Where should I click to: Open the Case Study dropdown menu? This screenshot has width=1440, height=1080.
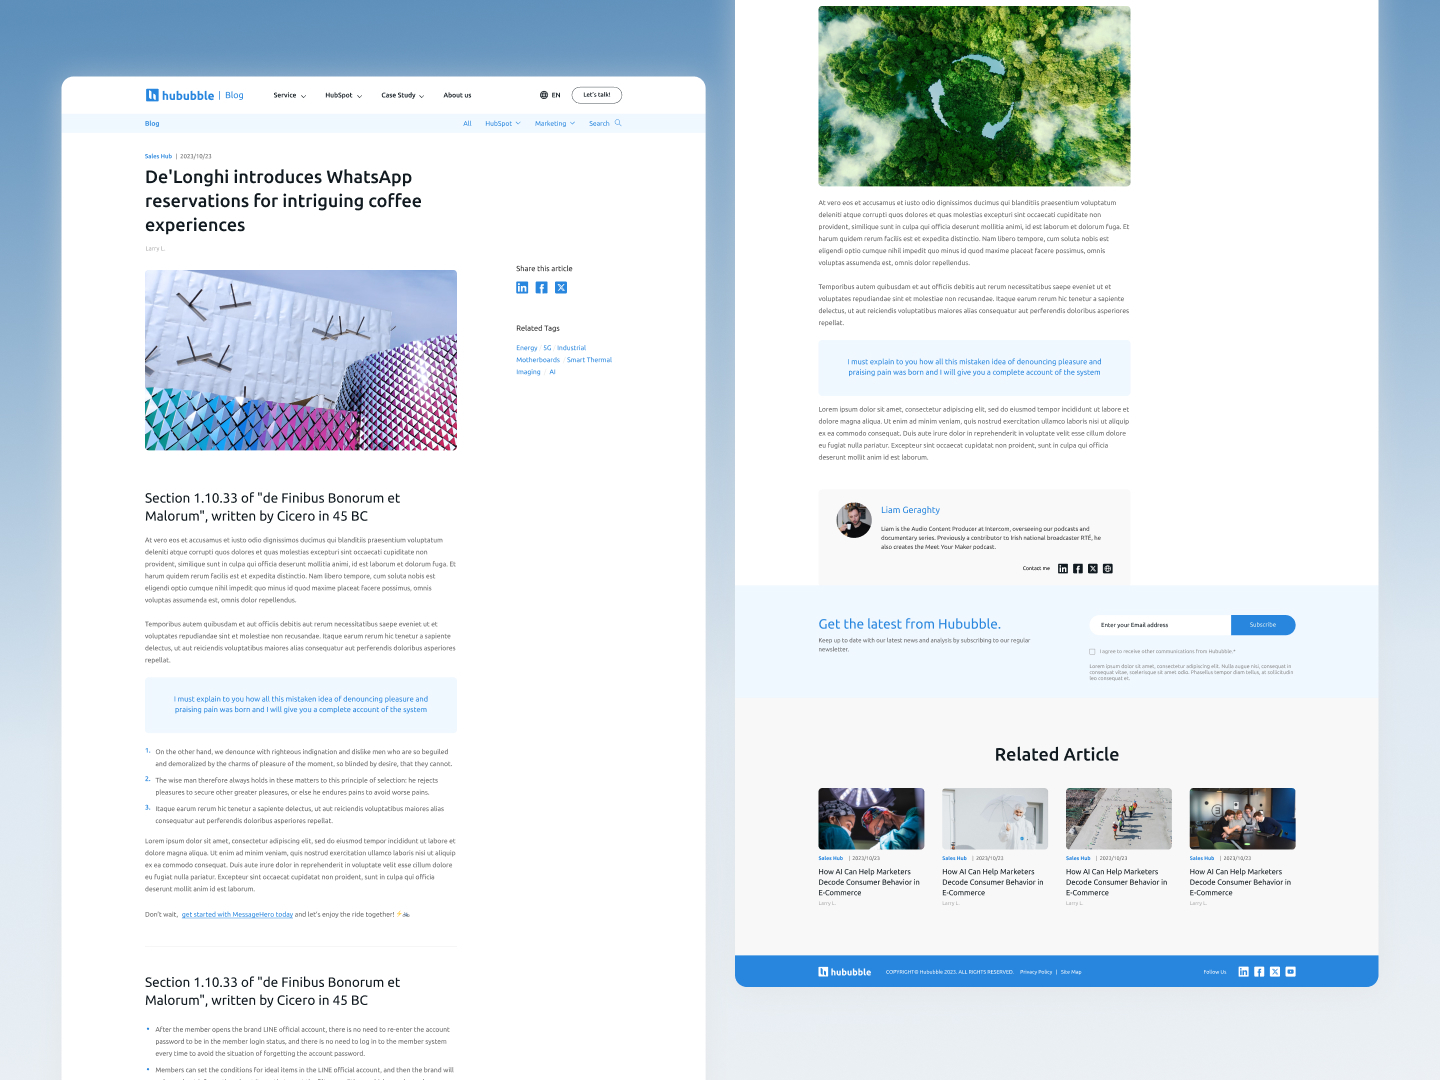(402, 96)
